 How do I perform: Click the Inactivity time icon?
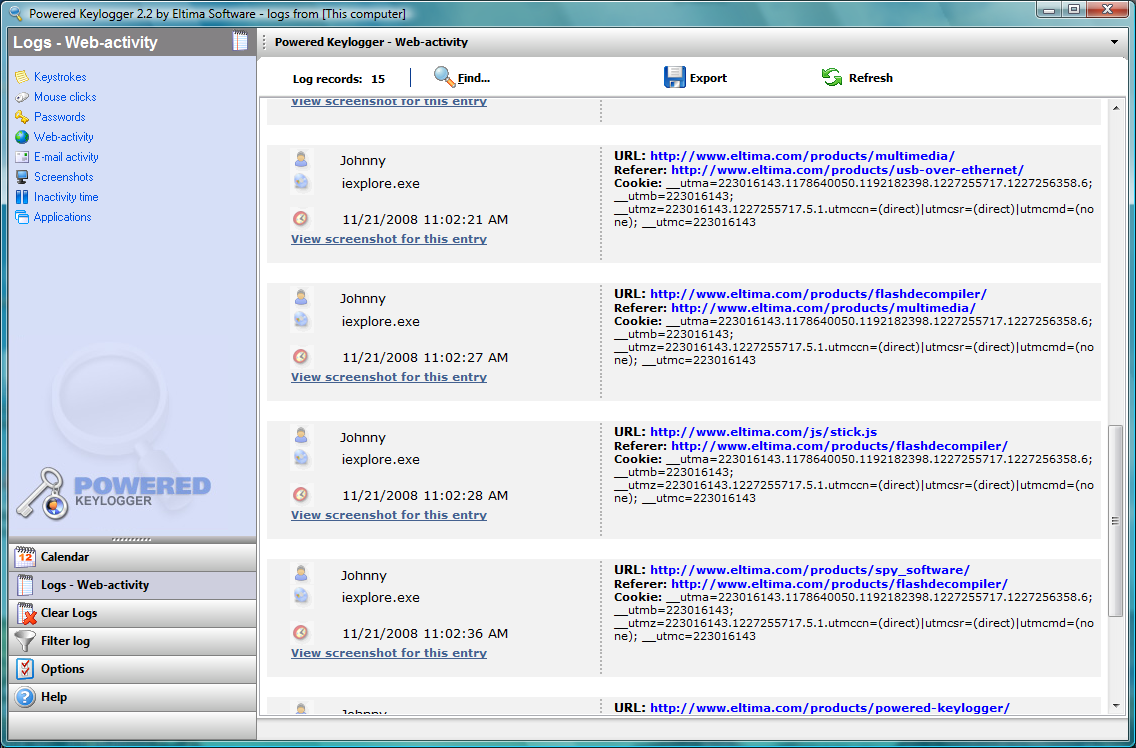pos(22,197)
